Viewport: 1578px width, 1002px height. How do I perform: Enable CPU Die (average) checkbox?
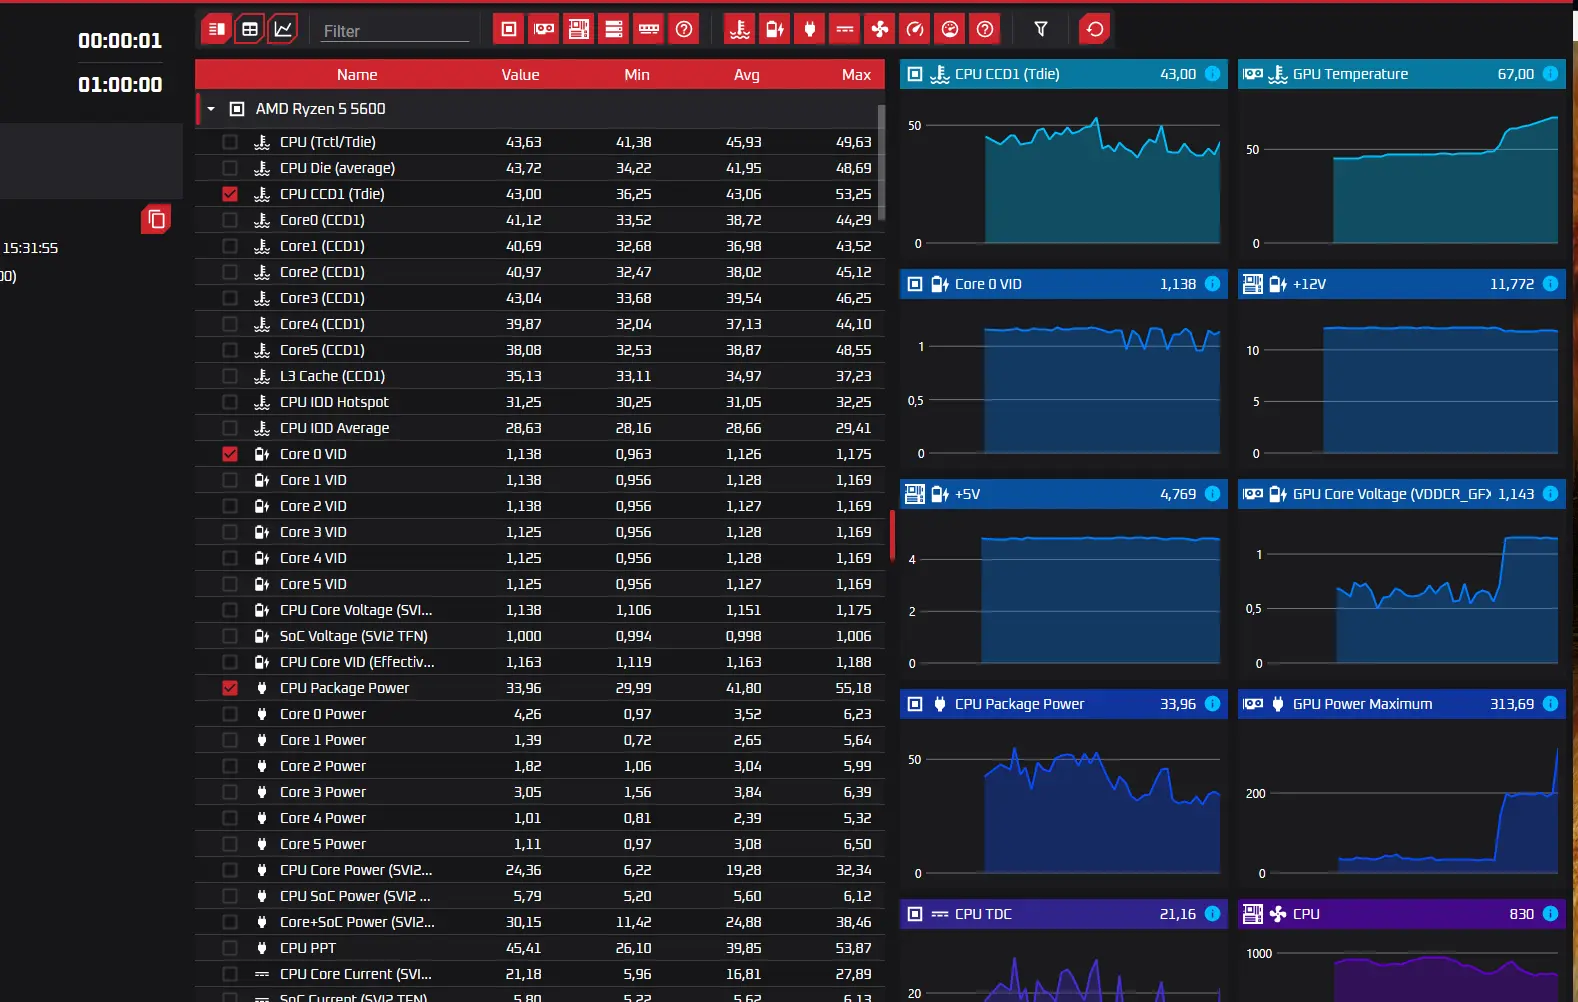pos(230,168)
